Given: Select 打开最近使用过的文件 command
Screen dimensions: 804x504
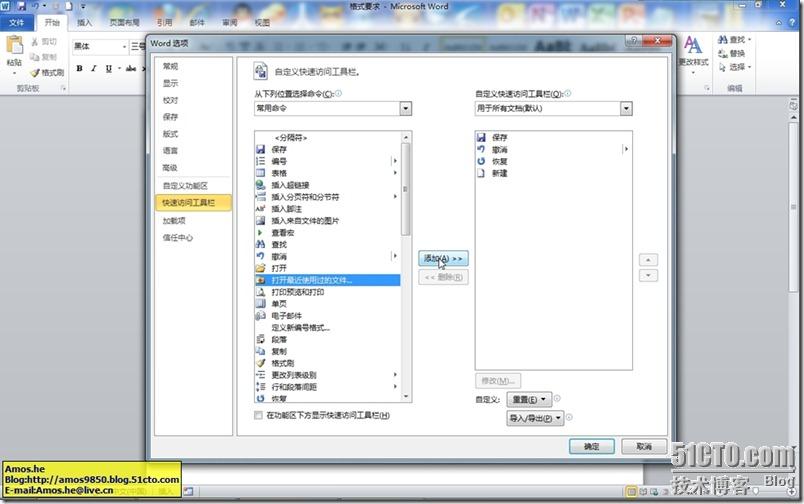Looking at the screenshot, I should pyautogui.click(x=327, y=280).
